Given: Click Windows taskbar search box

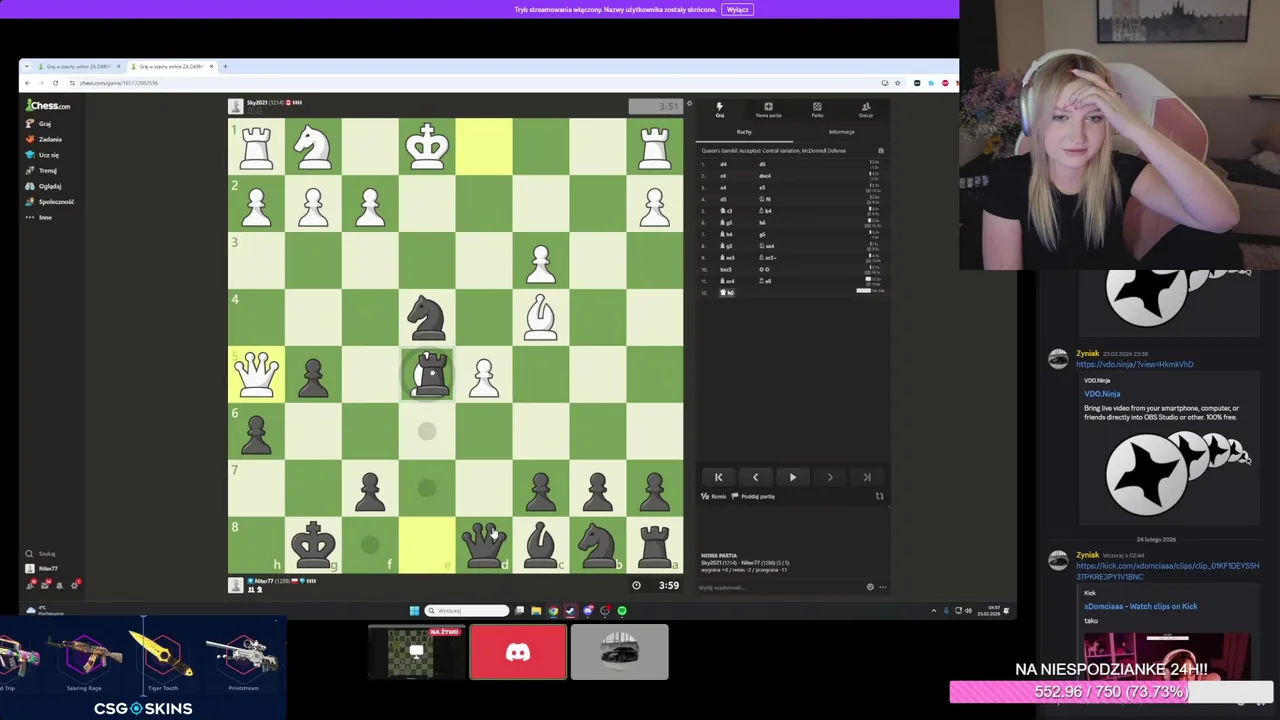Looking at the screenshot, I should click(467, 610).
